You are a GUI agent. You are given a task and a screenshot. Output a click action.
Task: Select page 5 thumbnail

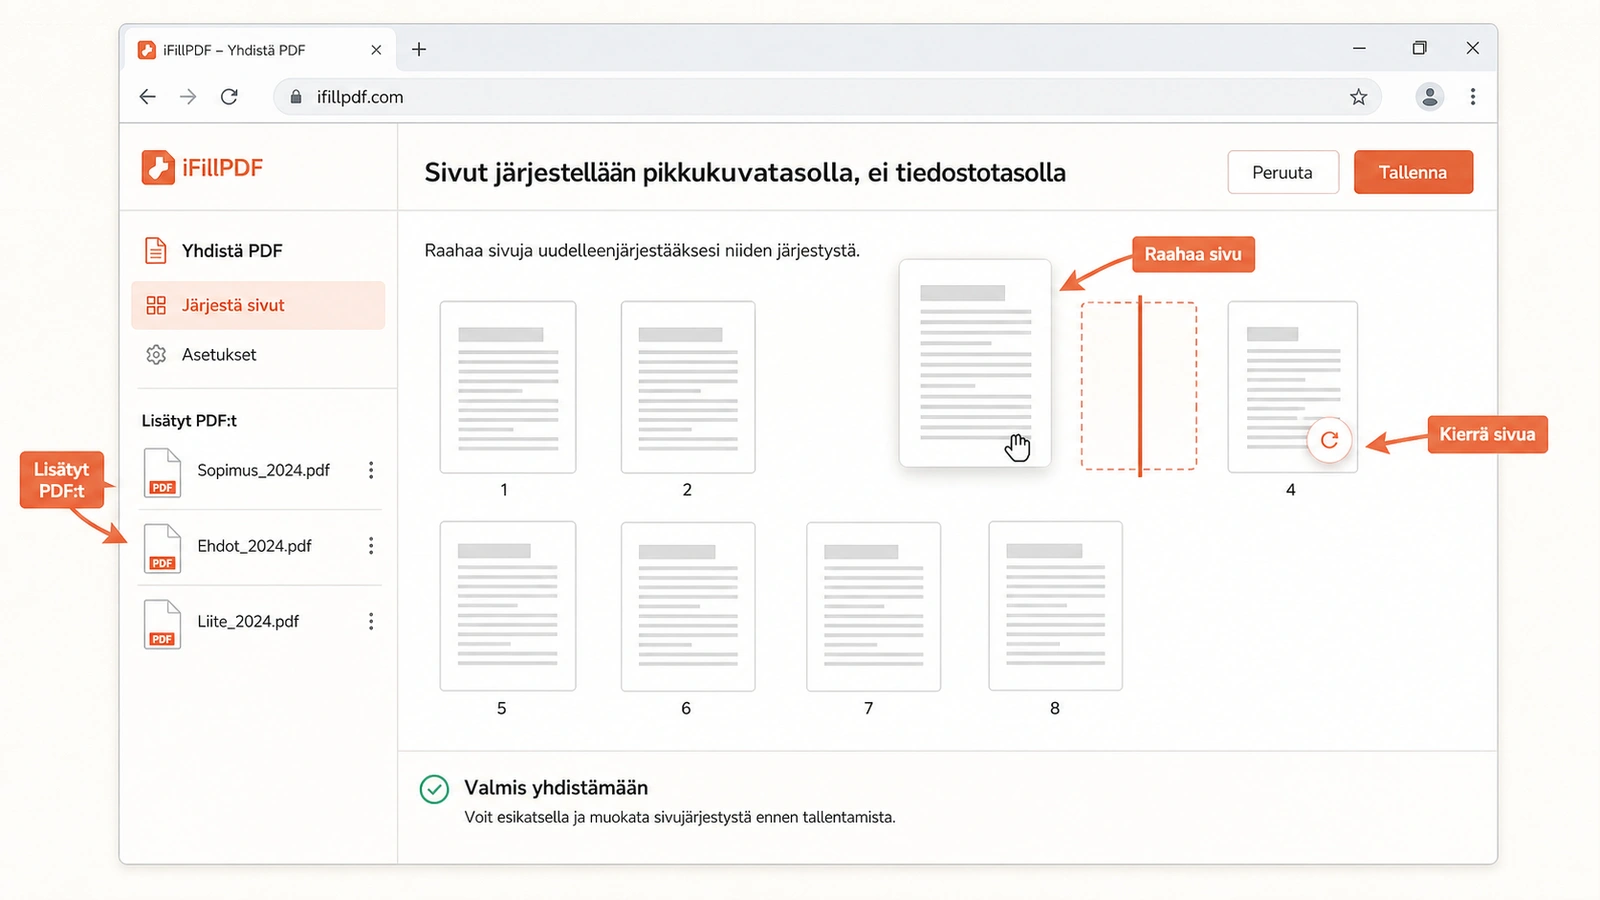coord(508,606)
